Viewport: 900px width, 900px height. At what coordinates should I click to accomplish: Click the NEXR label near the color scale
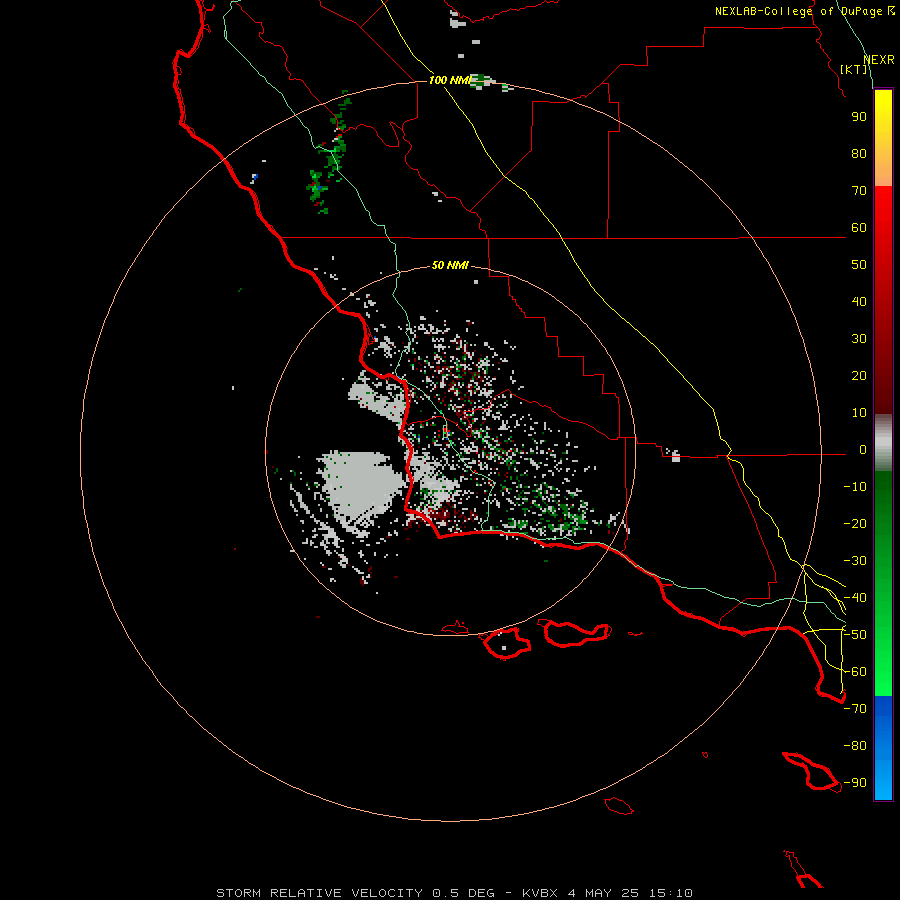879,60
